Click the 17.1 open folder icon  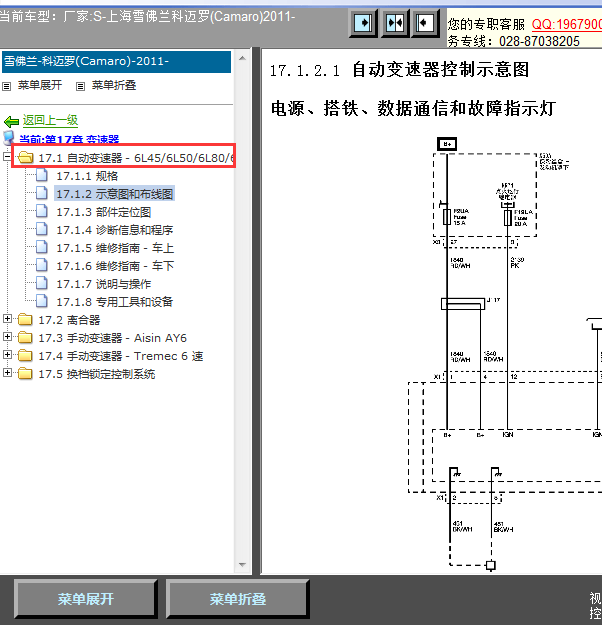pos(26,157)
